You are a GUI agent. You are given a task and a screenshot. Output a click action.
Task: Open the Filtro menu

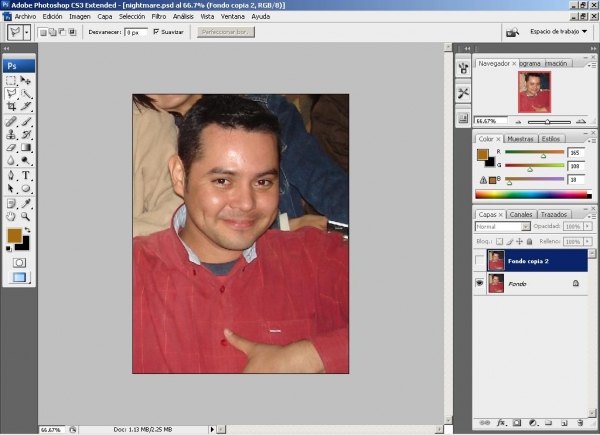point(159,16)
